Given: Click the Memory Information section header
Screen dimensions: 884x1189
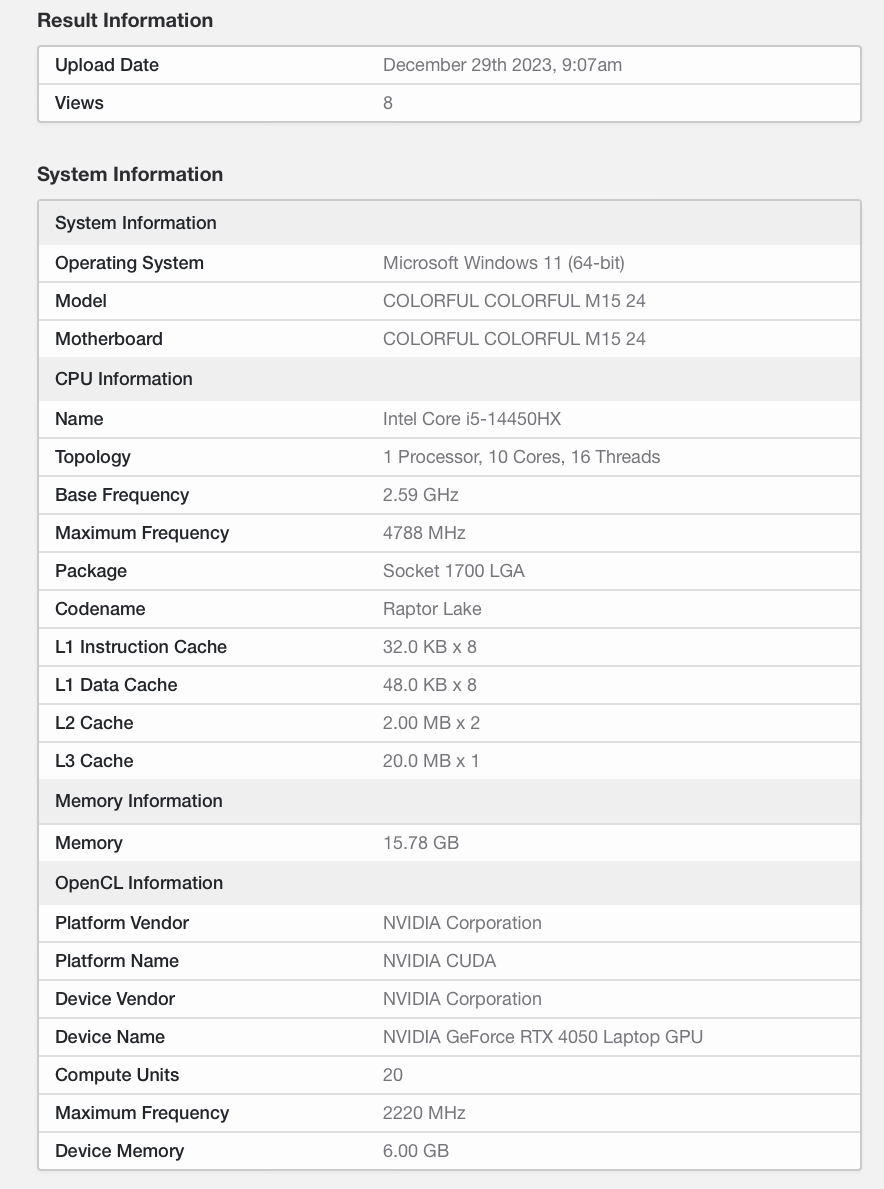Looking at the screenshot, I should point(139,801).
